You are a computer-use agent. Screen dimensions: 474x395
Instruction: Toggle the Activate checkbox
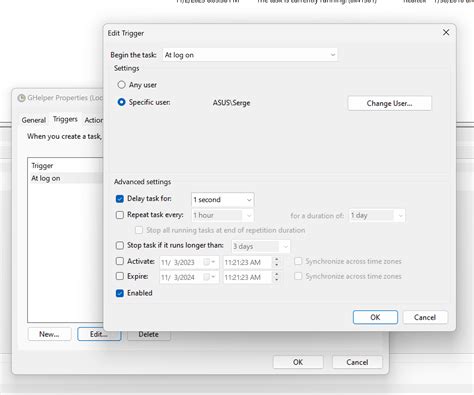click(x=120, y=261)
